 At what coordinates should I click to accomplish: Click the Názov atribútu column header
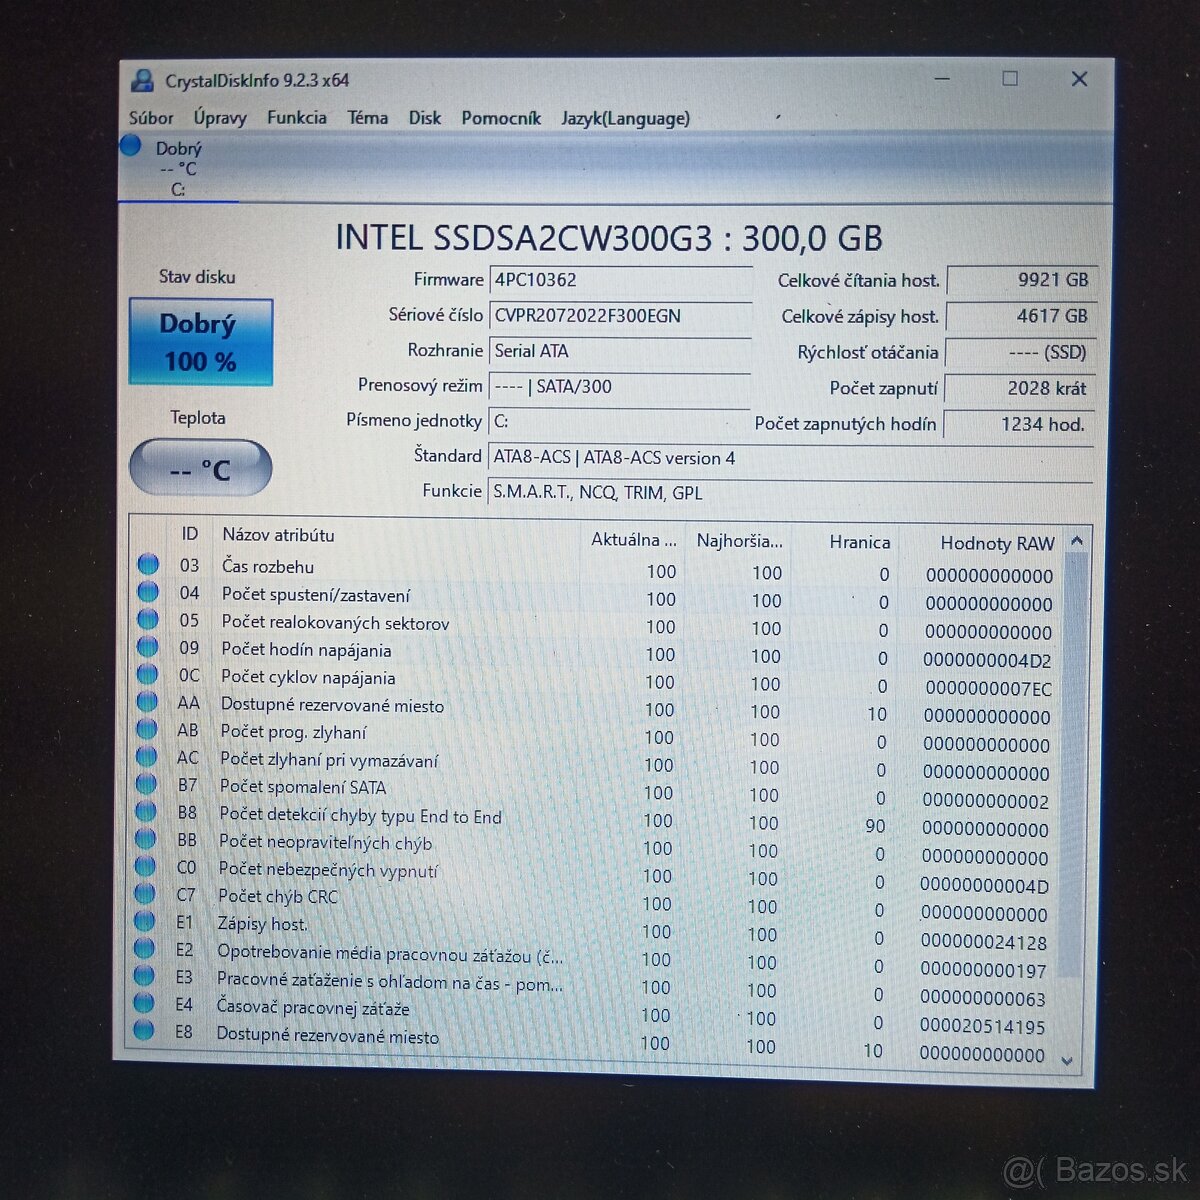click(x=279, y=535)
